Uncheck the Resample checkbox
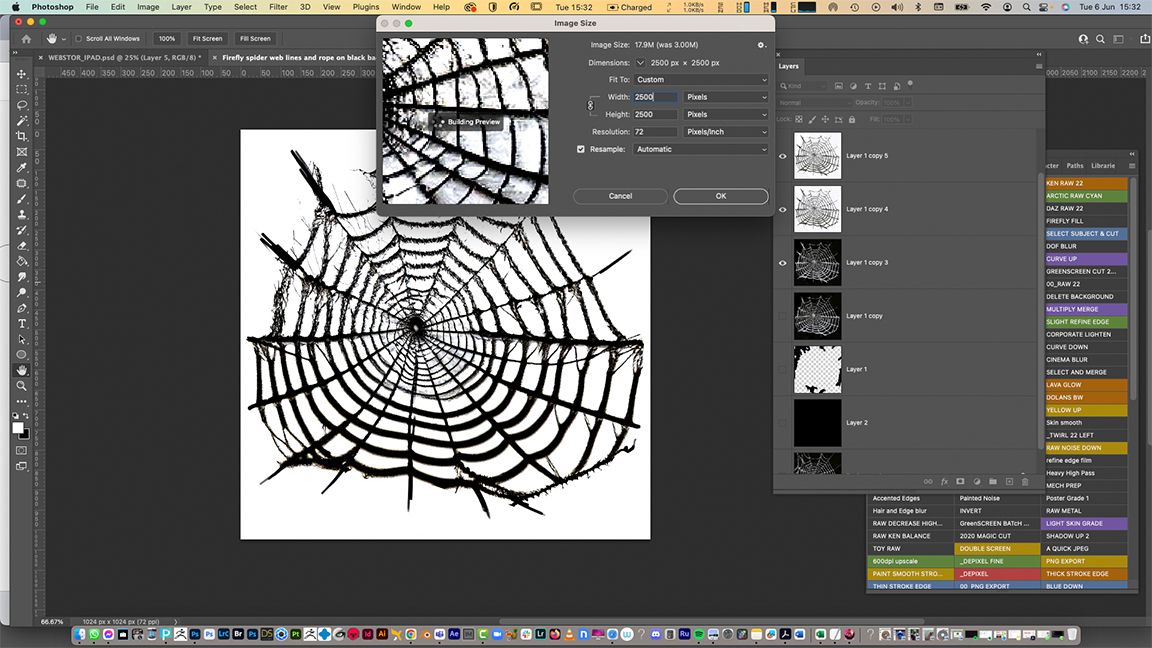Image resolution: width=1152 pixels, height=648 pixels. click(x=580, y=148)
